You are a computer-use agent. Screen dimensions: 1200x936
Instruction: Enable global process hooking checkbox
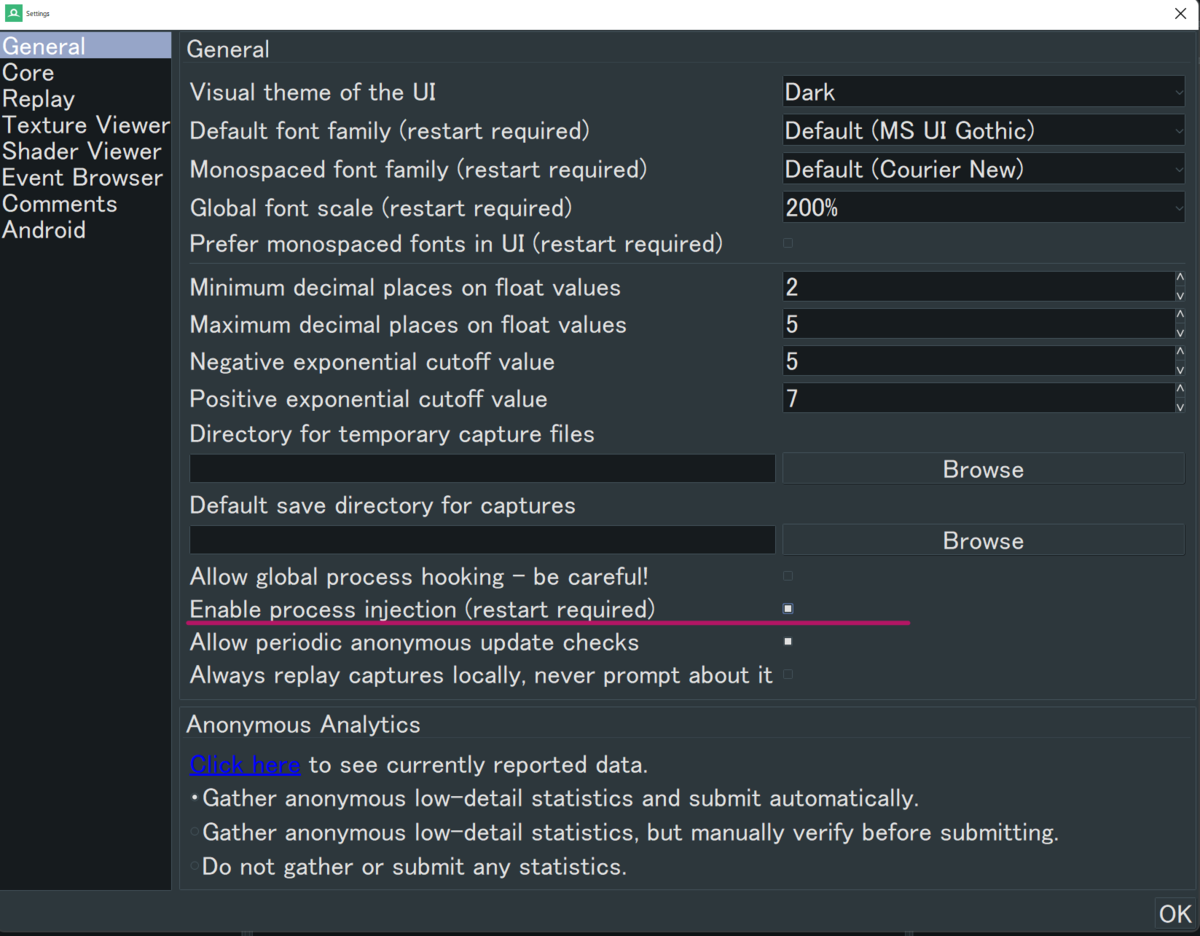788,577
